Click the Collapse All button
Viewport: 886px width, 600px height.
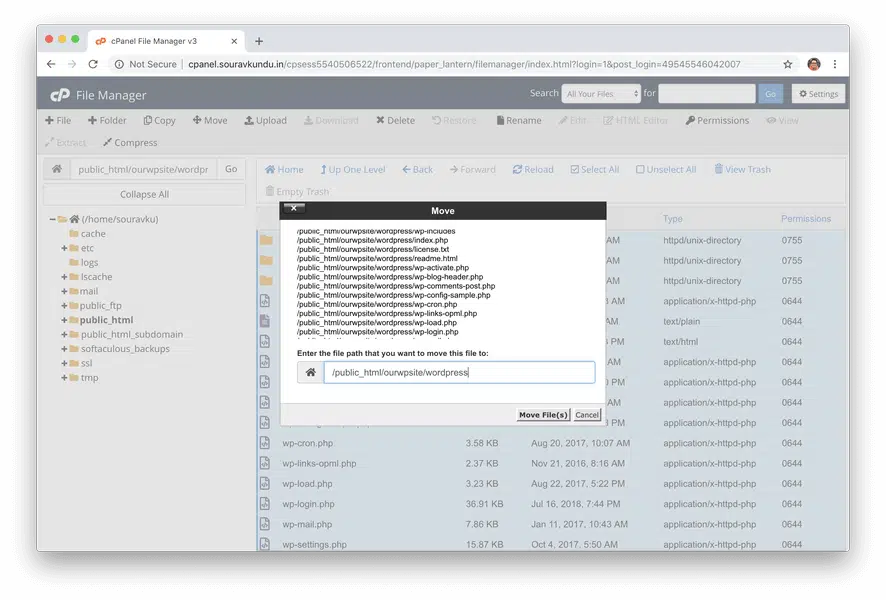144,194
